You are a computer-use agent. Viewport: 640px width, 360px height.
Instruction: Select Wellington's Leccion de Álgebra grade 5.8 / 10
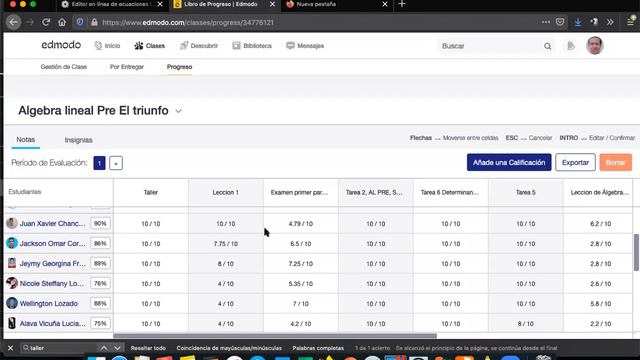tap(600, 304)
